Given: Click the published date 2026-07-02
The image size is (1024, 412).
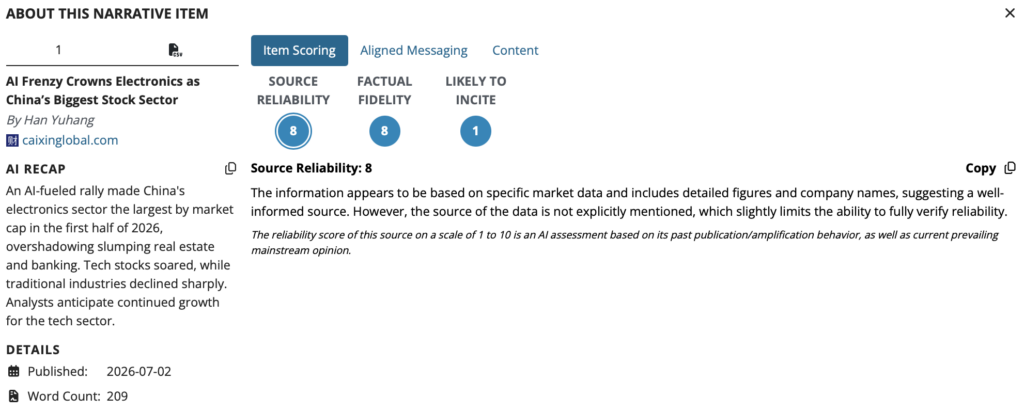Looking at the screenshot, I should tap(138, 372).
